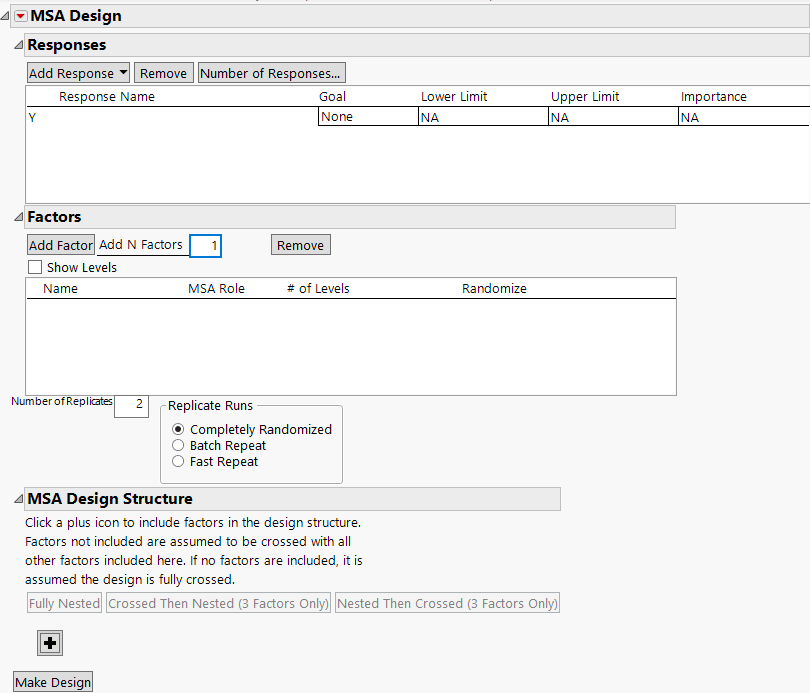Choose Fast Repeat replicate runs

pos(179,462)
